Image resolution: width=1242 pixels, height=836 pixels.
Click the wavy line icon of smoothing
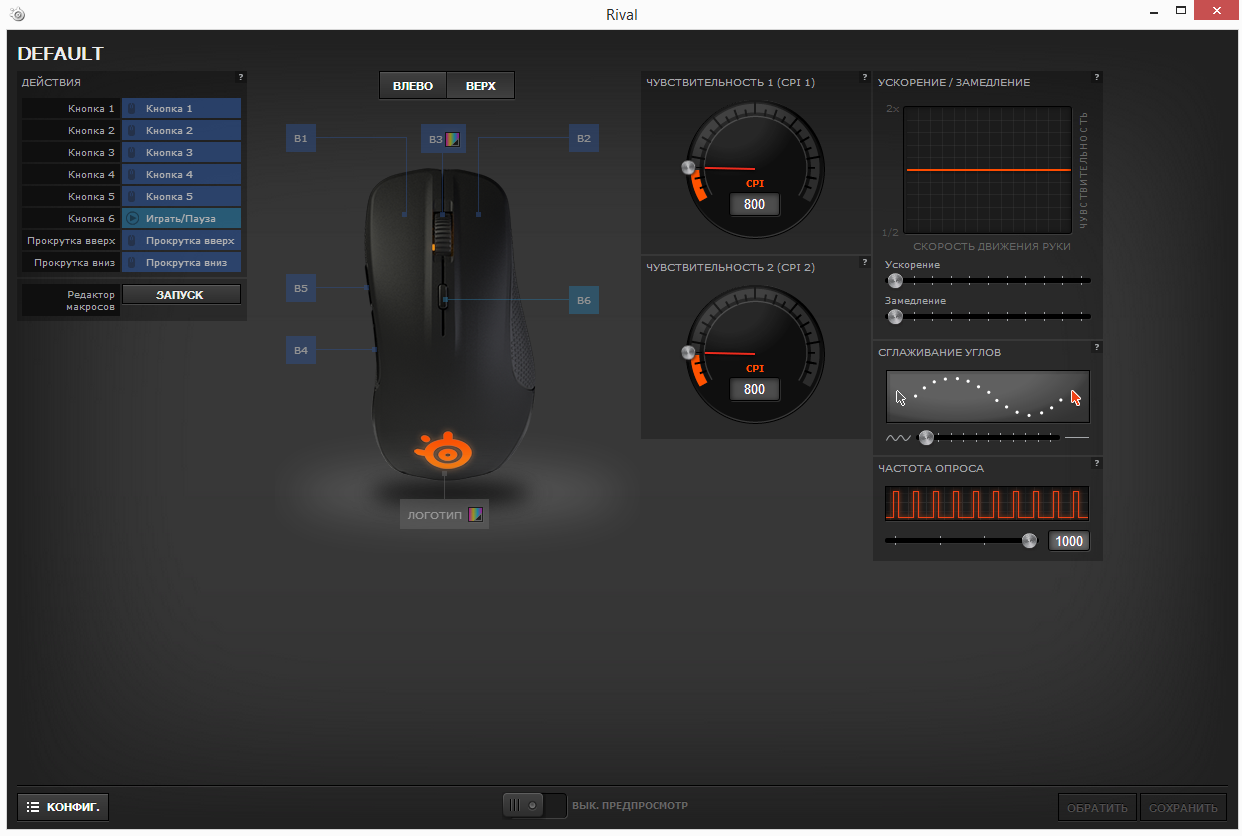pyautogui.click(x=898, y=438)
